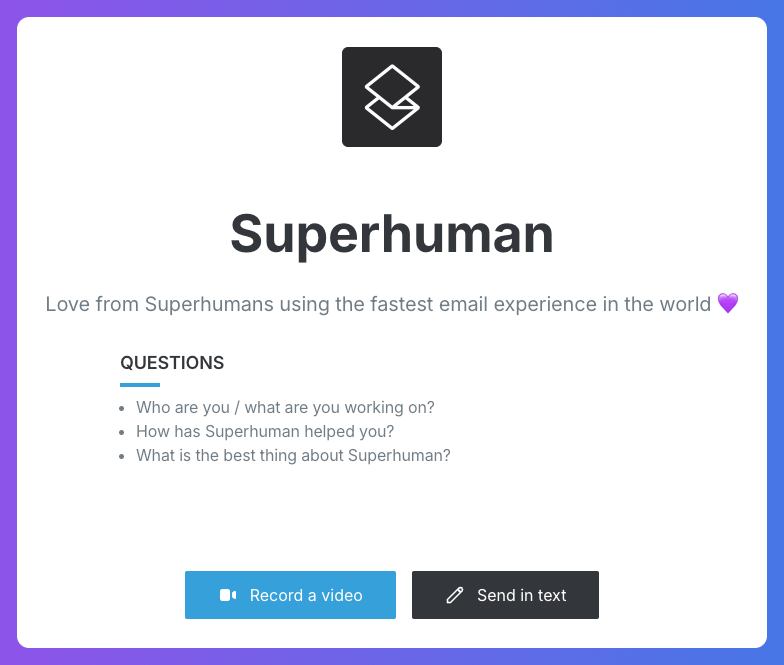784x665 pixels.
Task: Click the "QUESTIONS" section heading
Action: 172,363
